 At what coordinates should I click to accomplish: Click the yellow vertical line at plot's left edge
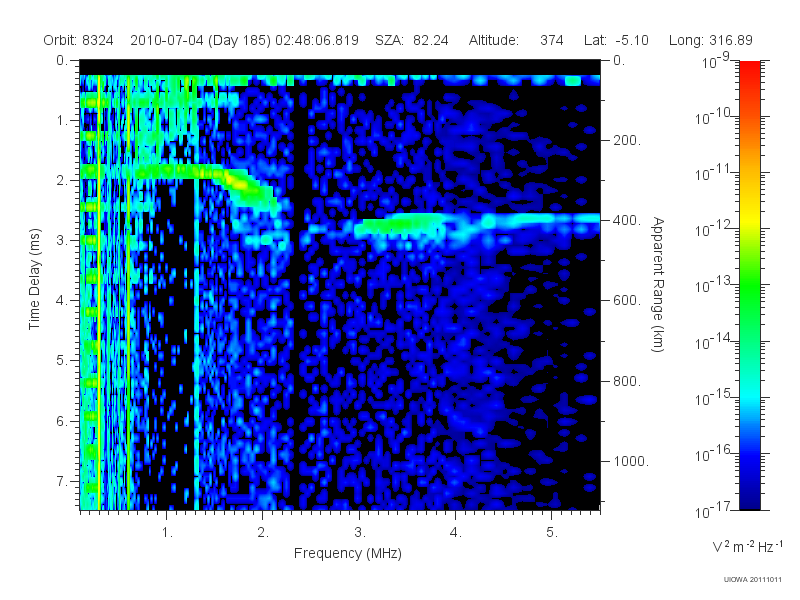coord(99,293)
